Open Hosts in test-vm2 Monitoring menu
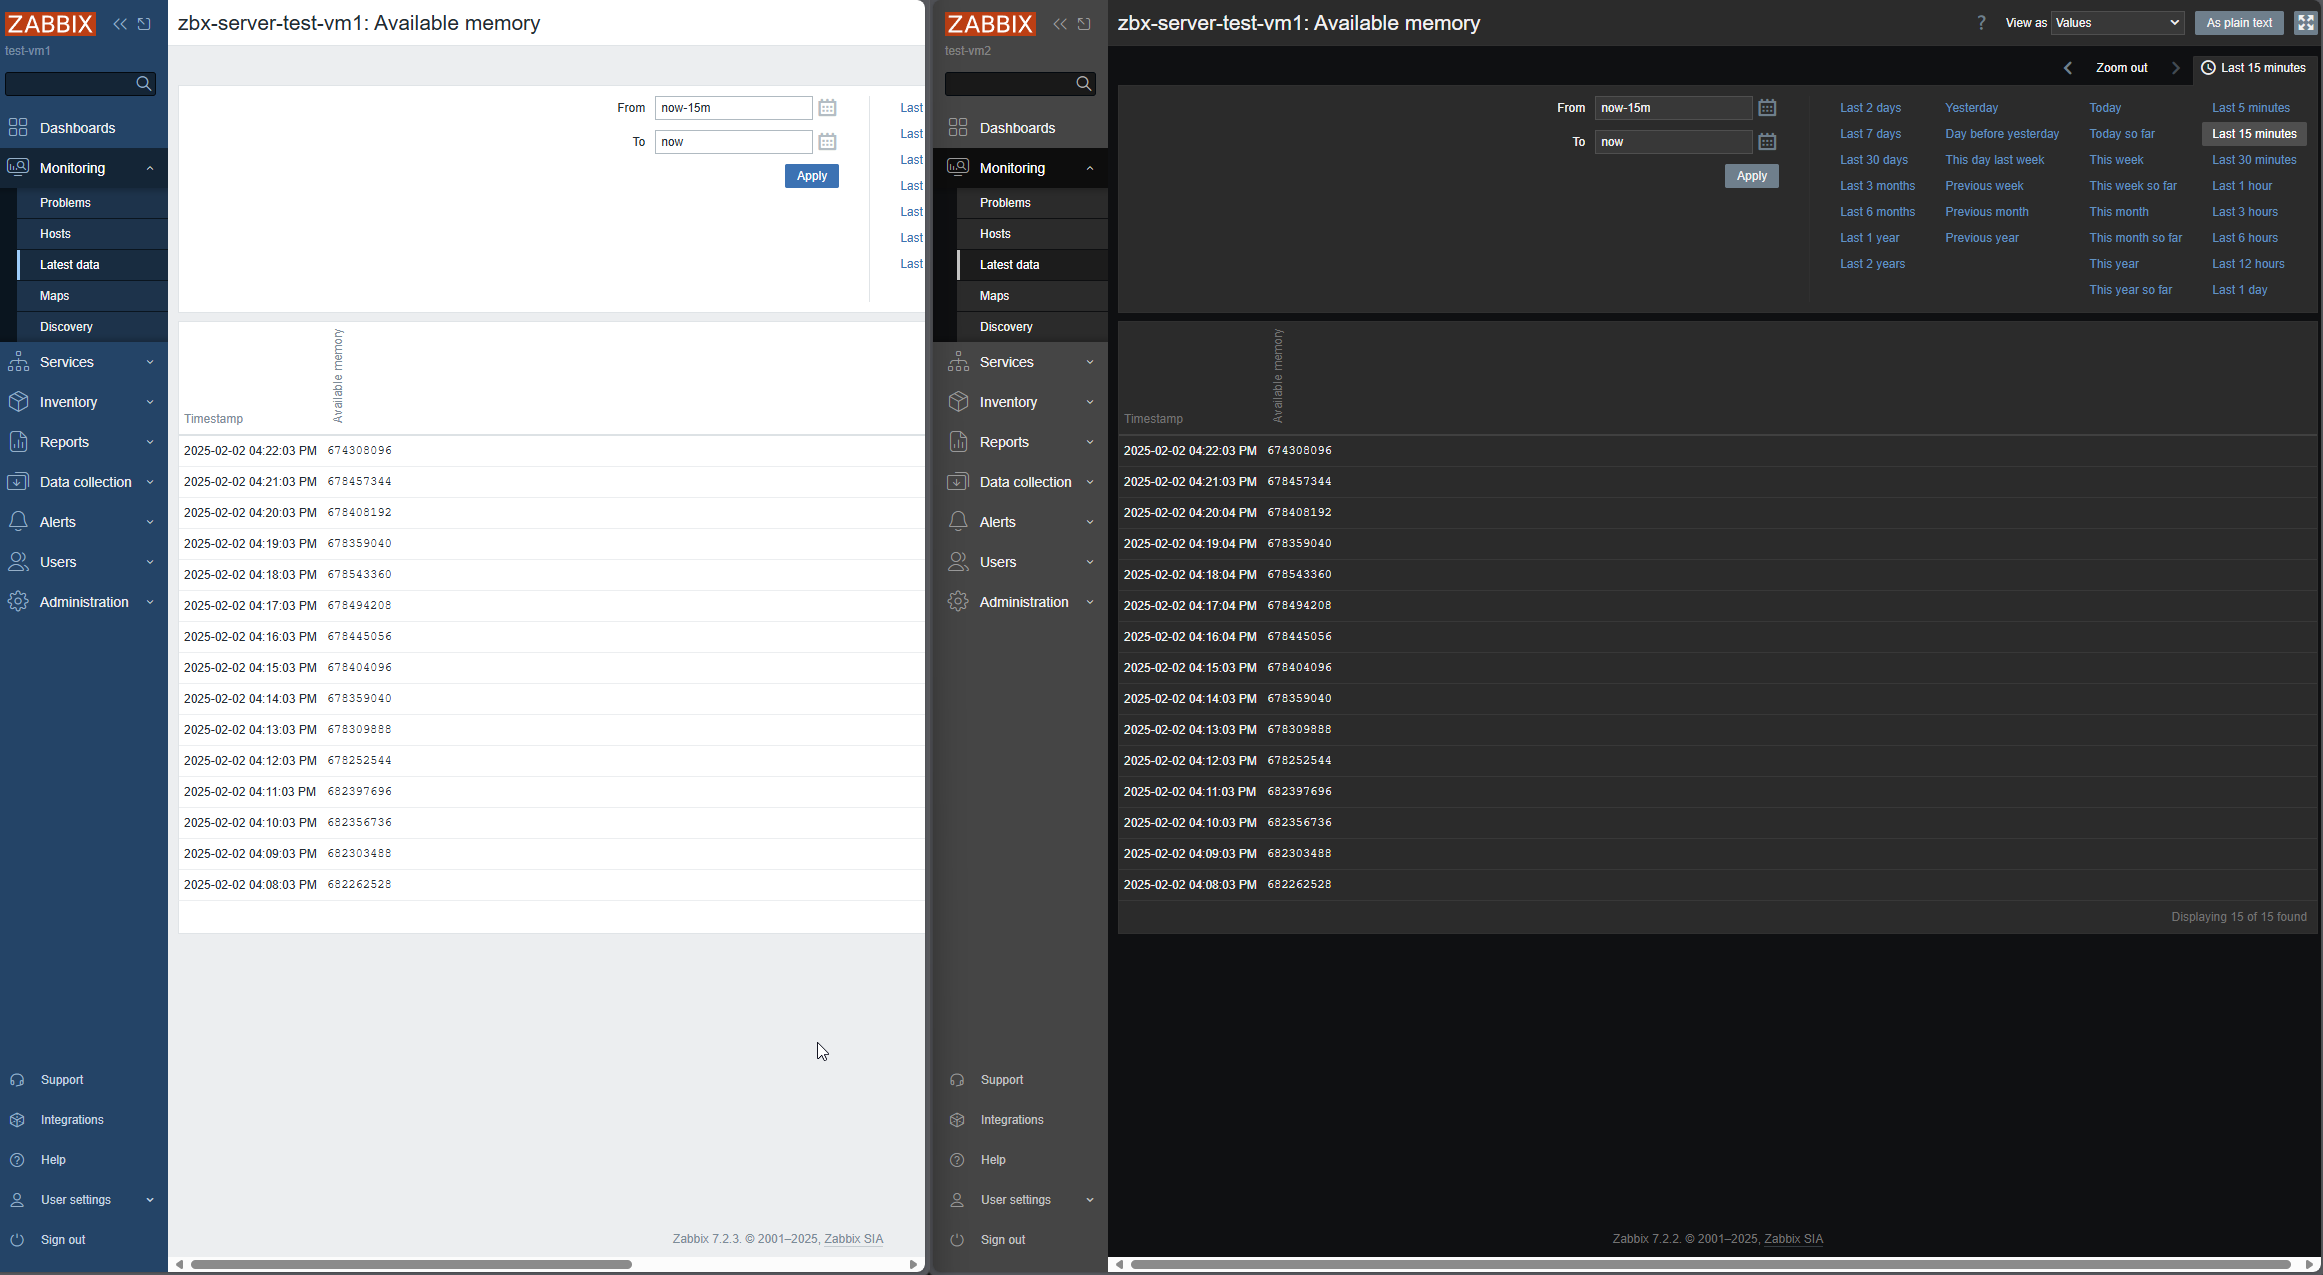The height and width of the screenshot is (1275, 2323). point(1032,234)
